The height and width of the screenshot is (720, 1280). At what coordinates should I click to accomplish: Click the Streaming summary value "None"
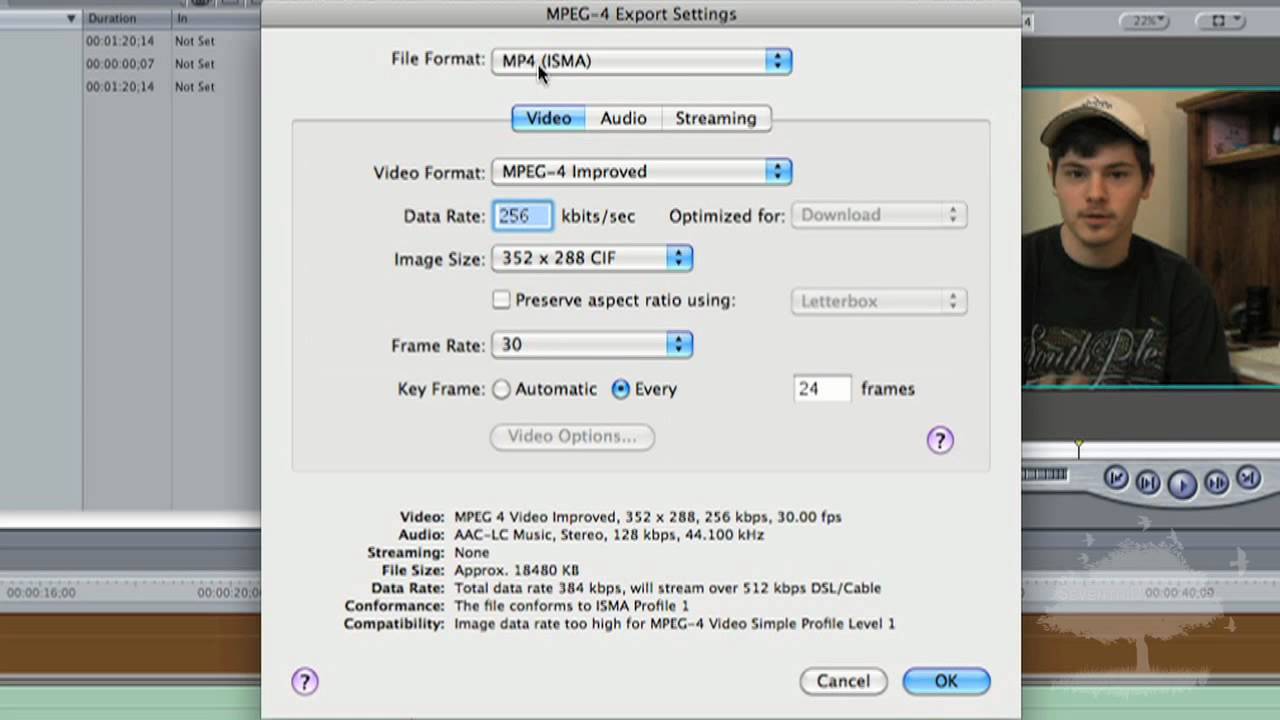coord(472,553)
